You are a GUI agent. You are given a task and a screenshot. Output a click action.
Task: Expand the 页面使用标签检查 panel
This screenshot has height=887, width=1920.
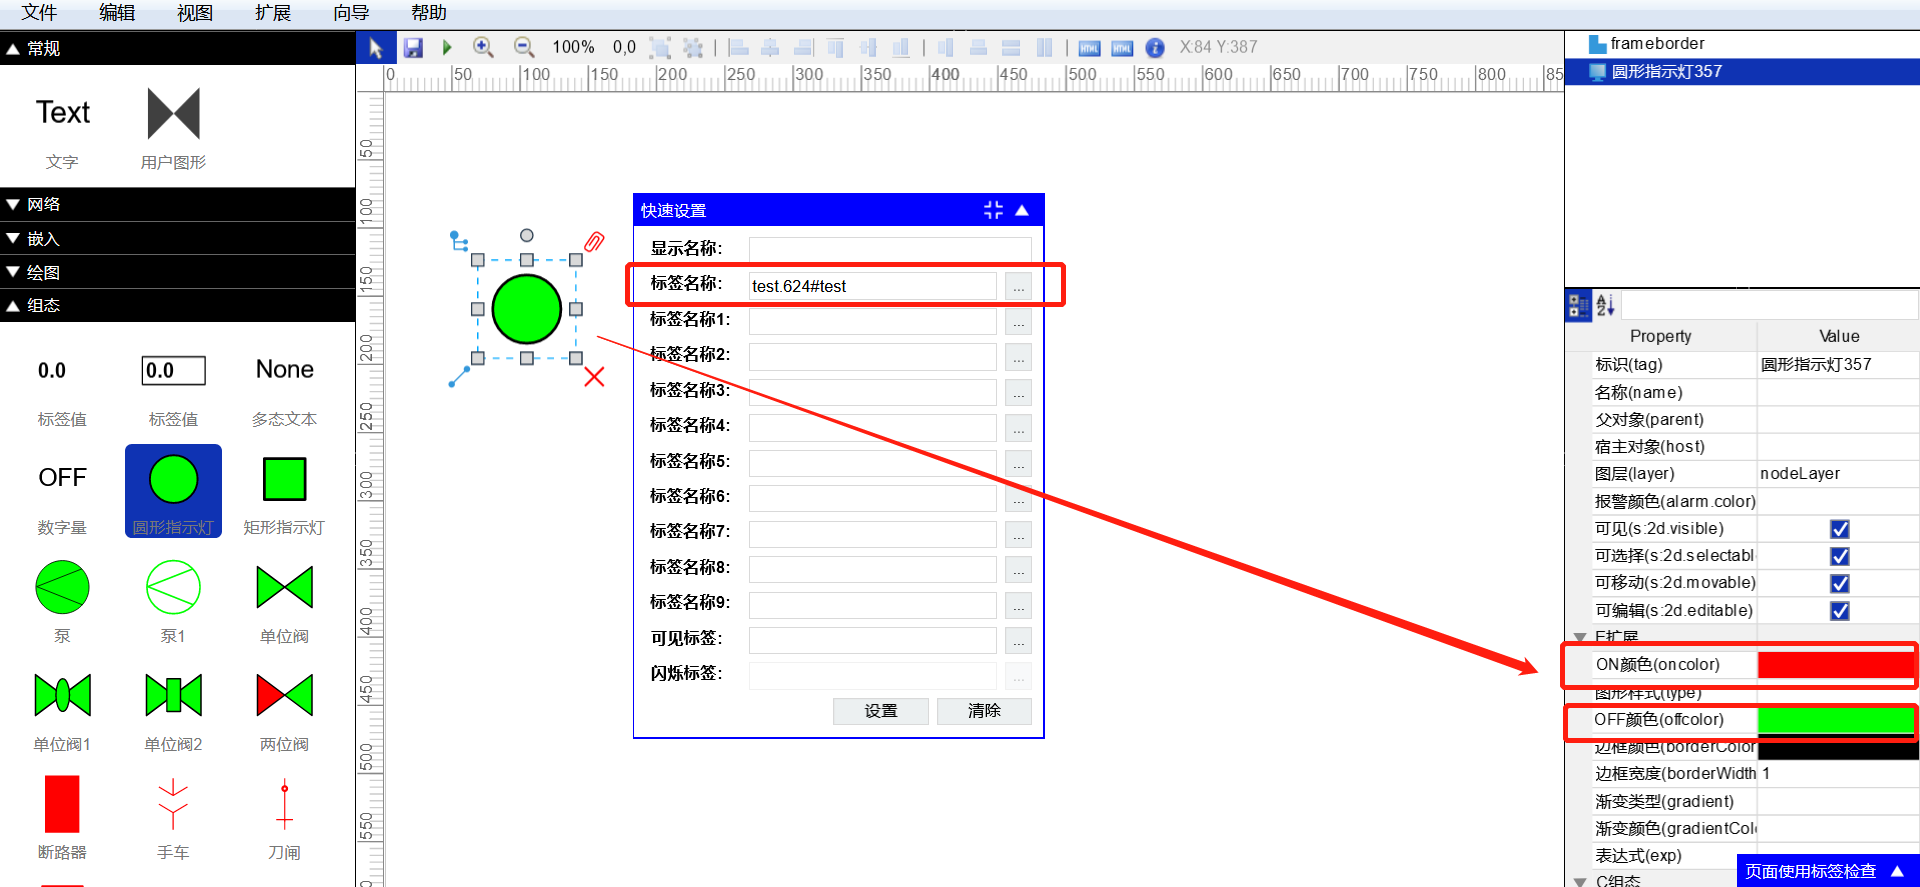1897,871
